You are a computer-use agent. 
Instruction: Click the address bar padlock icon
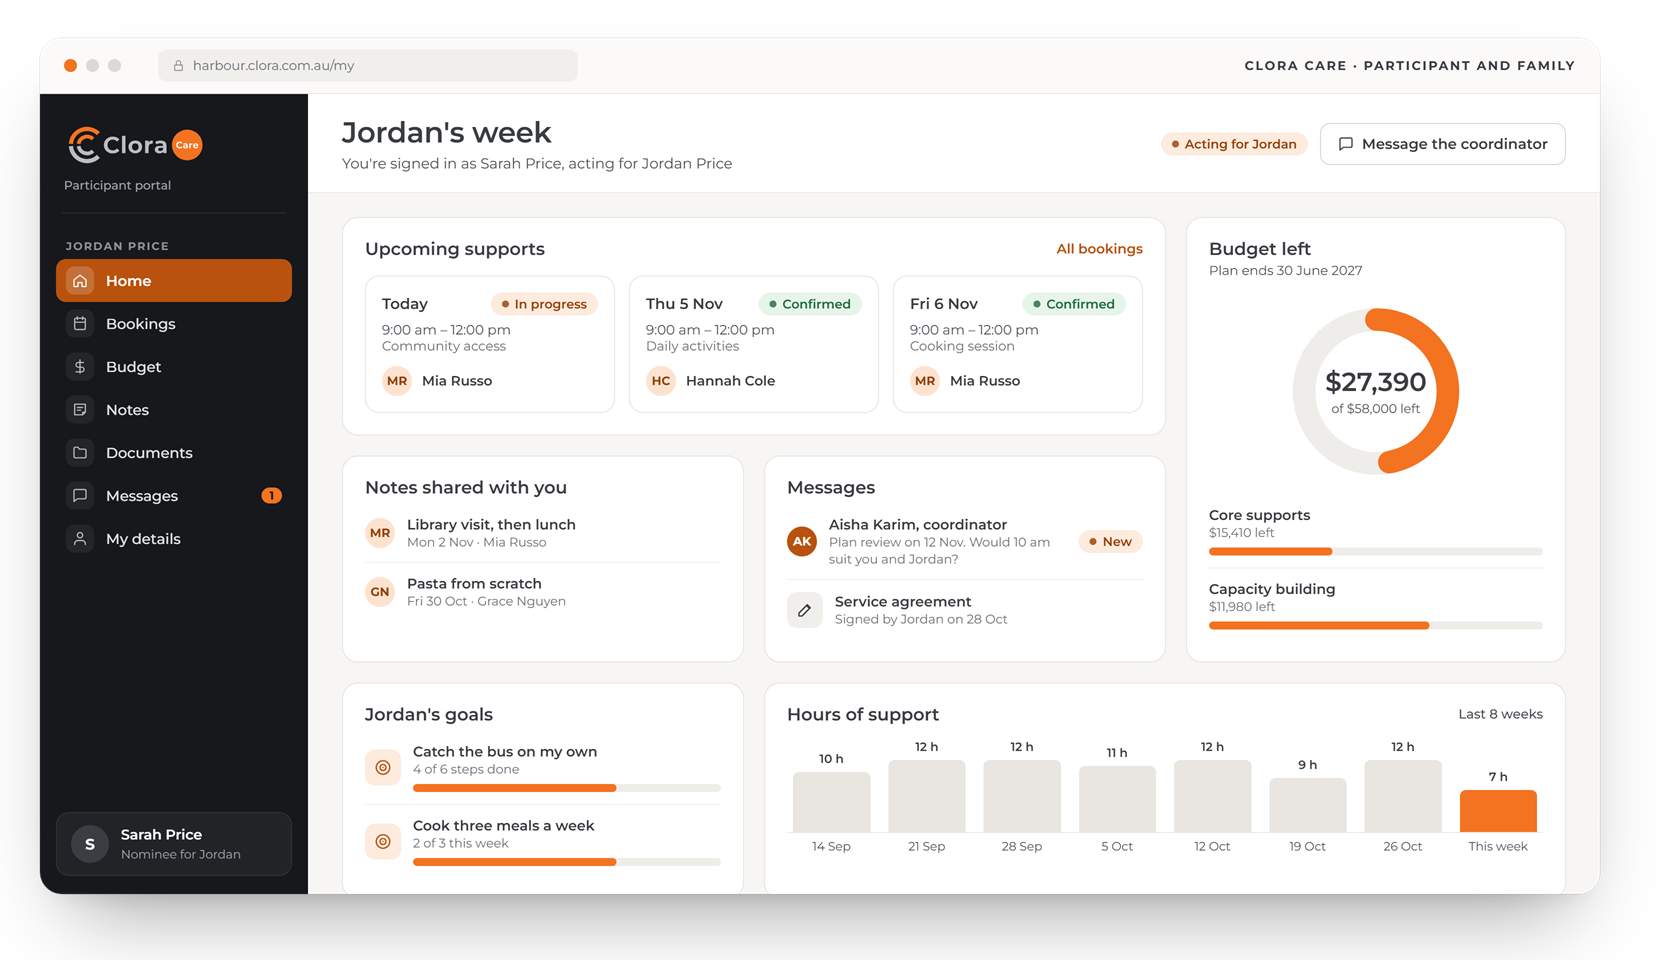point(179,66)
